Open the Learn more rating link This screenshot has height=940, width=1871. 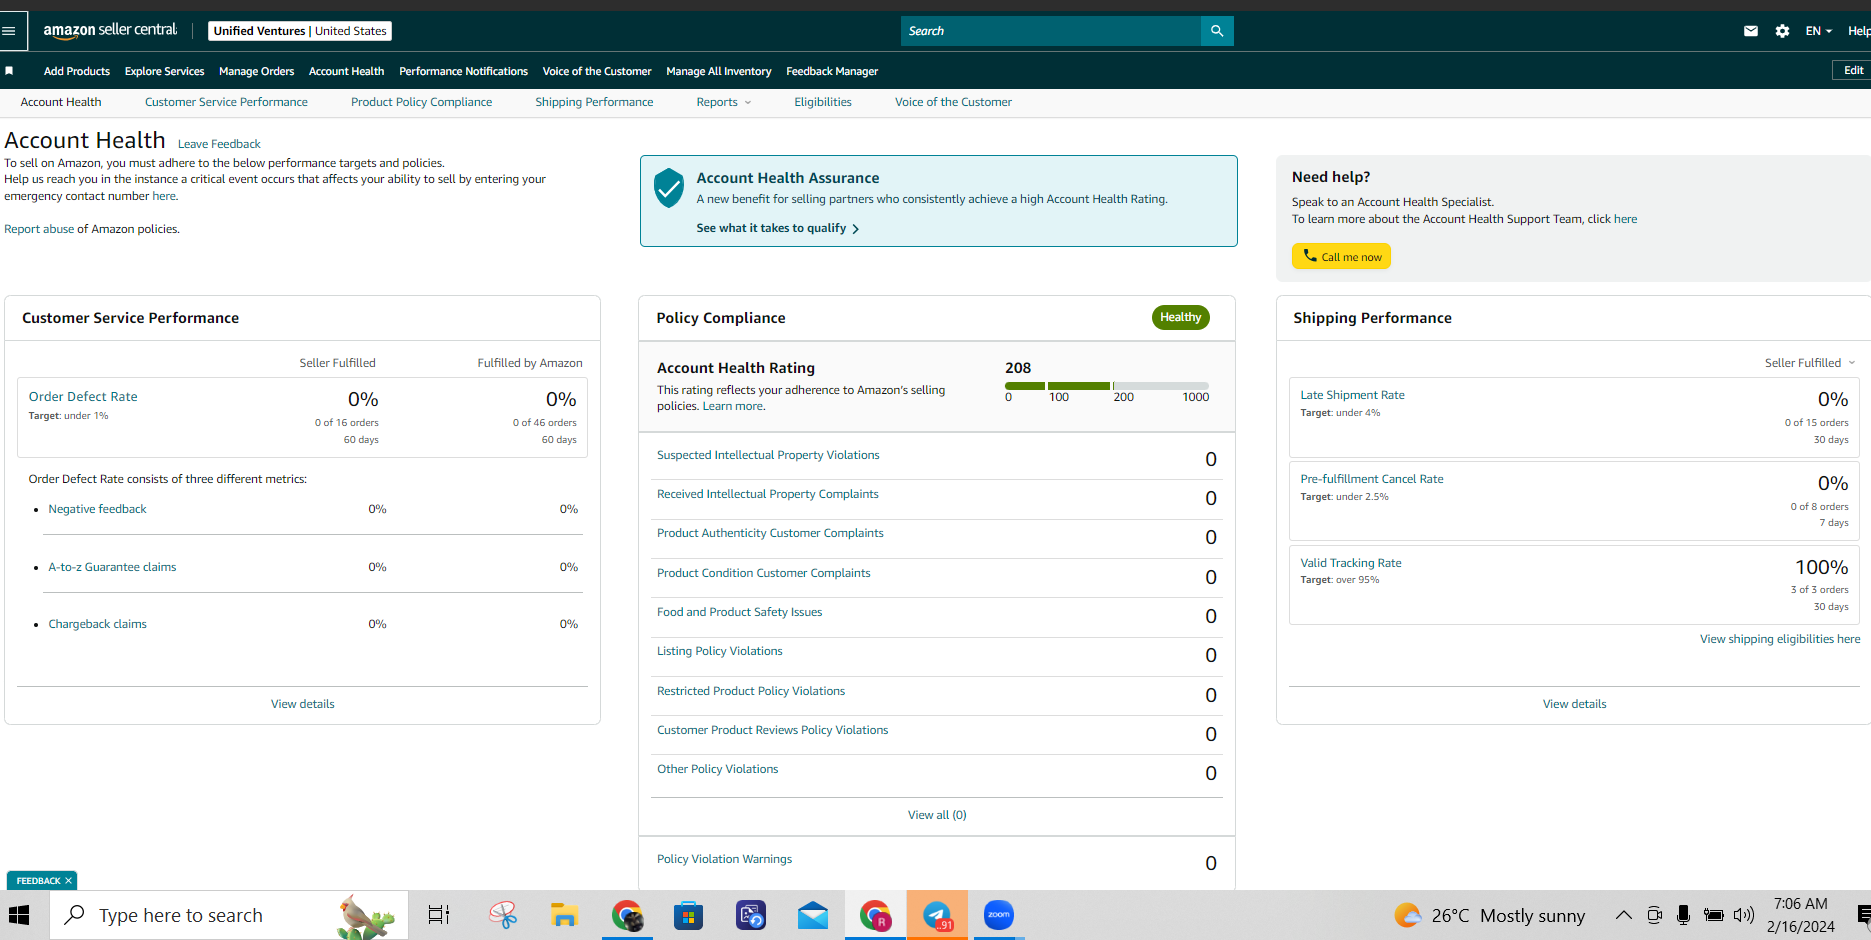(x=732, y=406)
